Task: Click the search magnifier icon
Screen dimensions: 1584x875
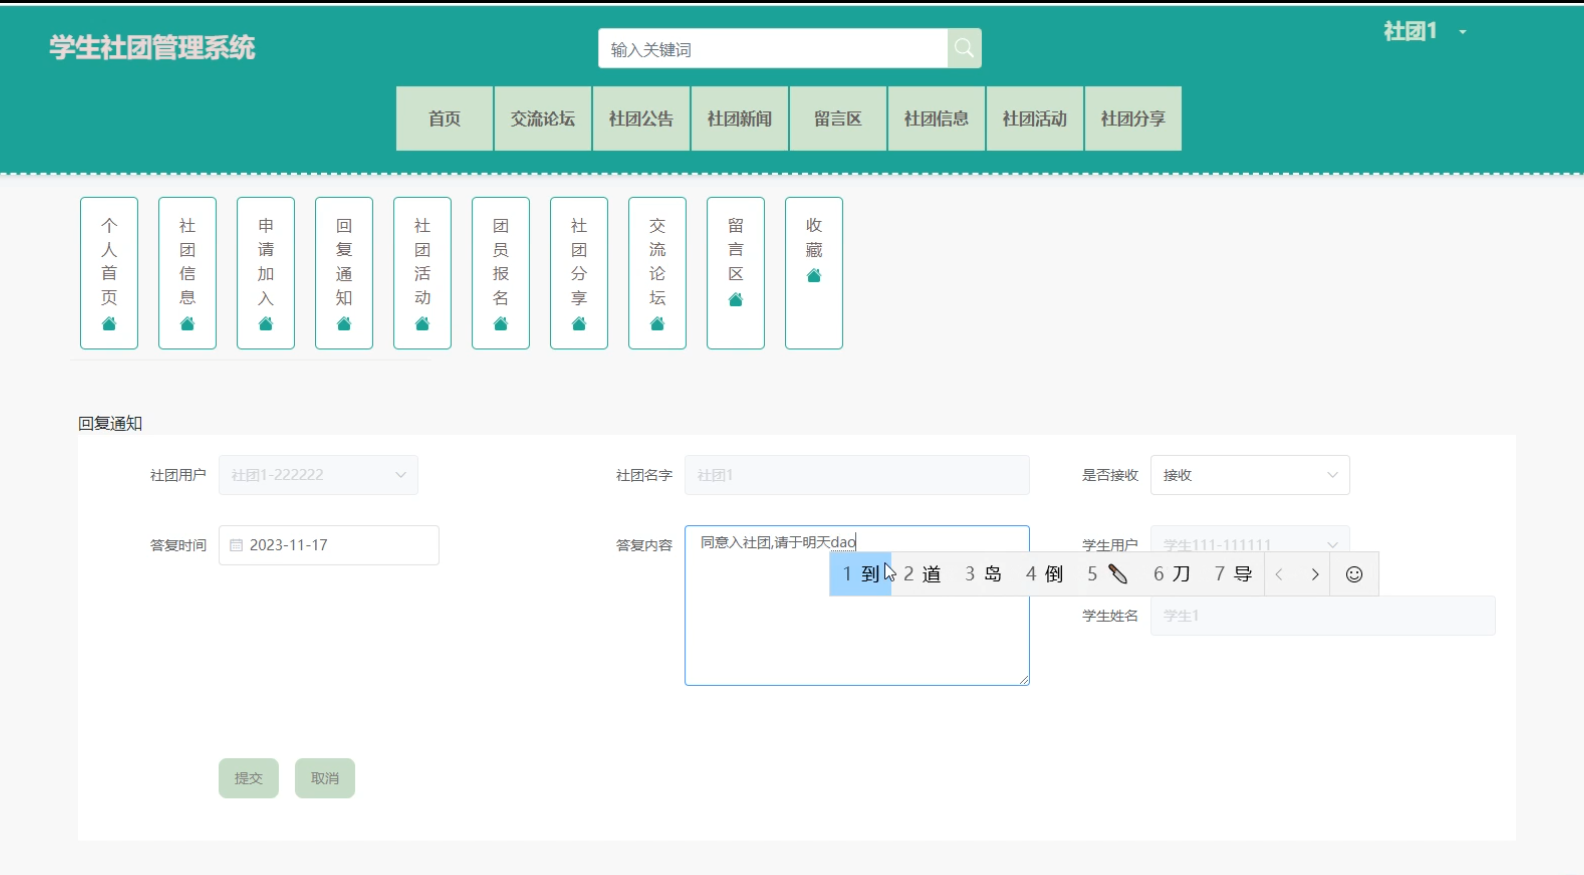Action: (964, 48)
